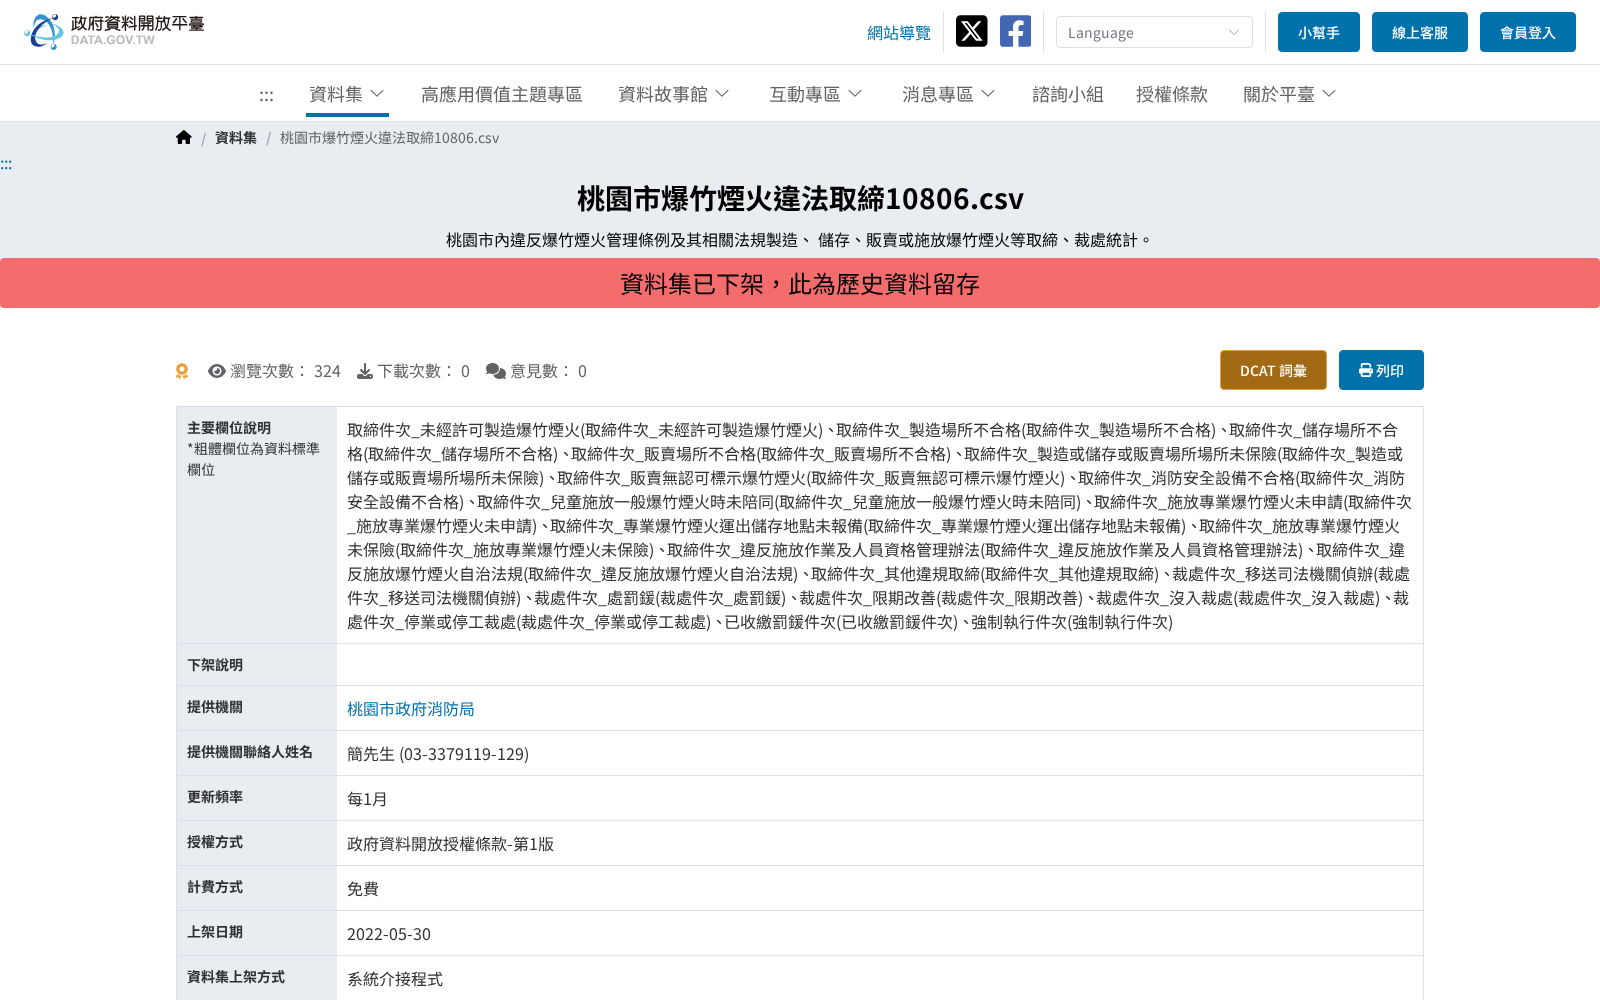Expand the 資料故事館 menu
This screenshot has height=1000, width=1600.
pos(674,94)
